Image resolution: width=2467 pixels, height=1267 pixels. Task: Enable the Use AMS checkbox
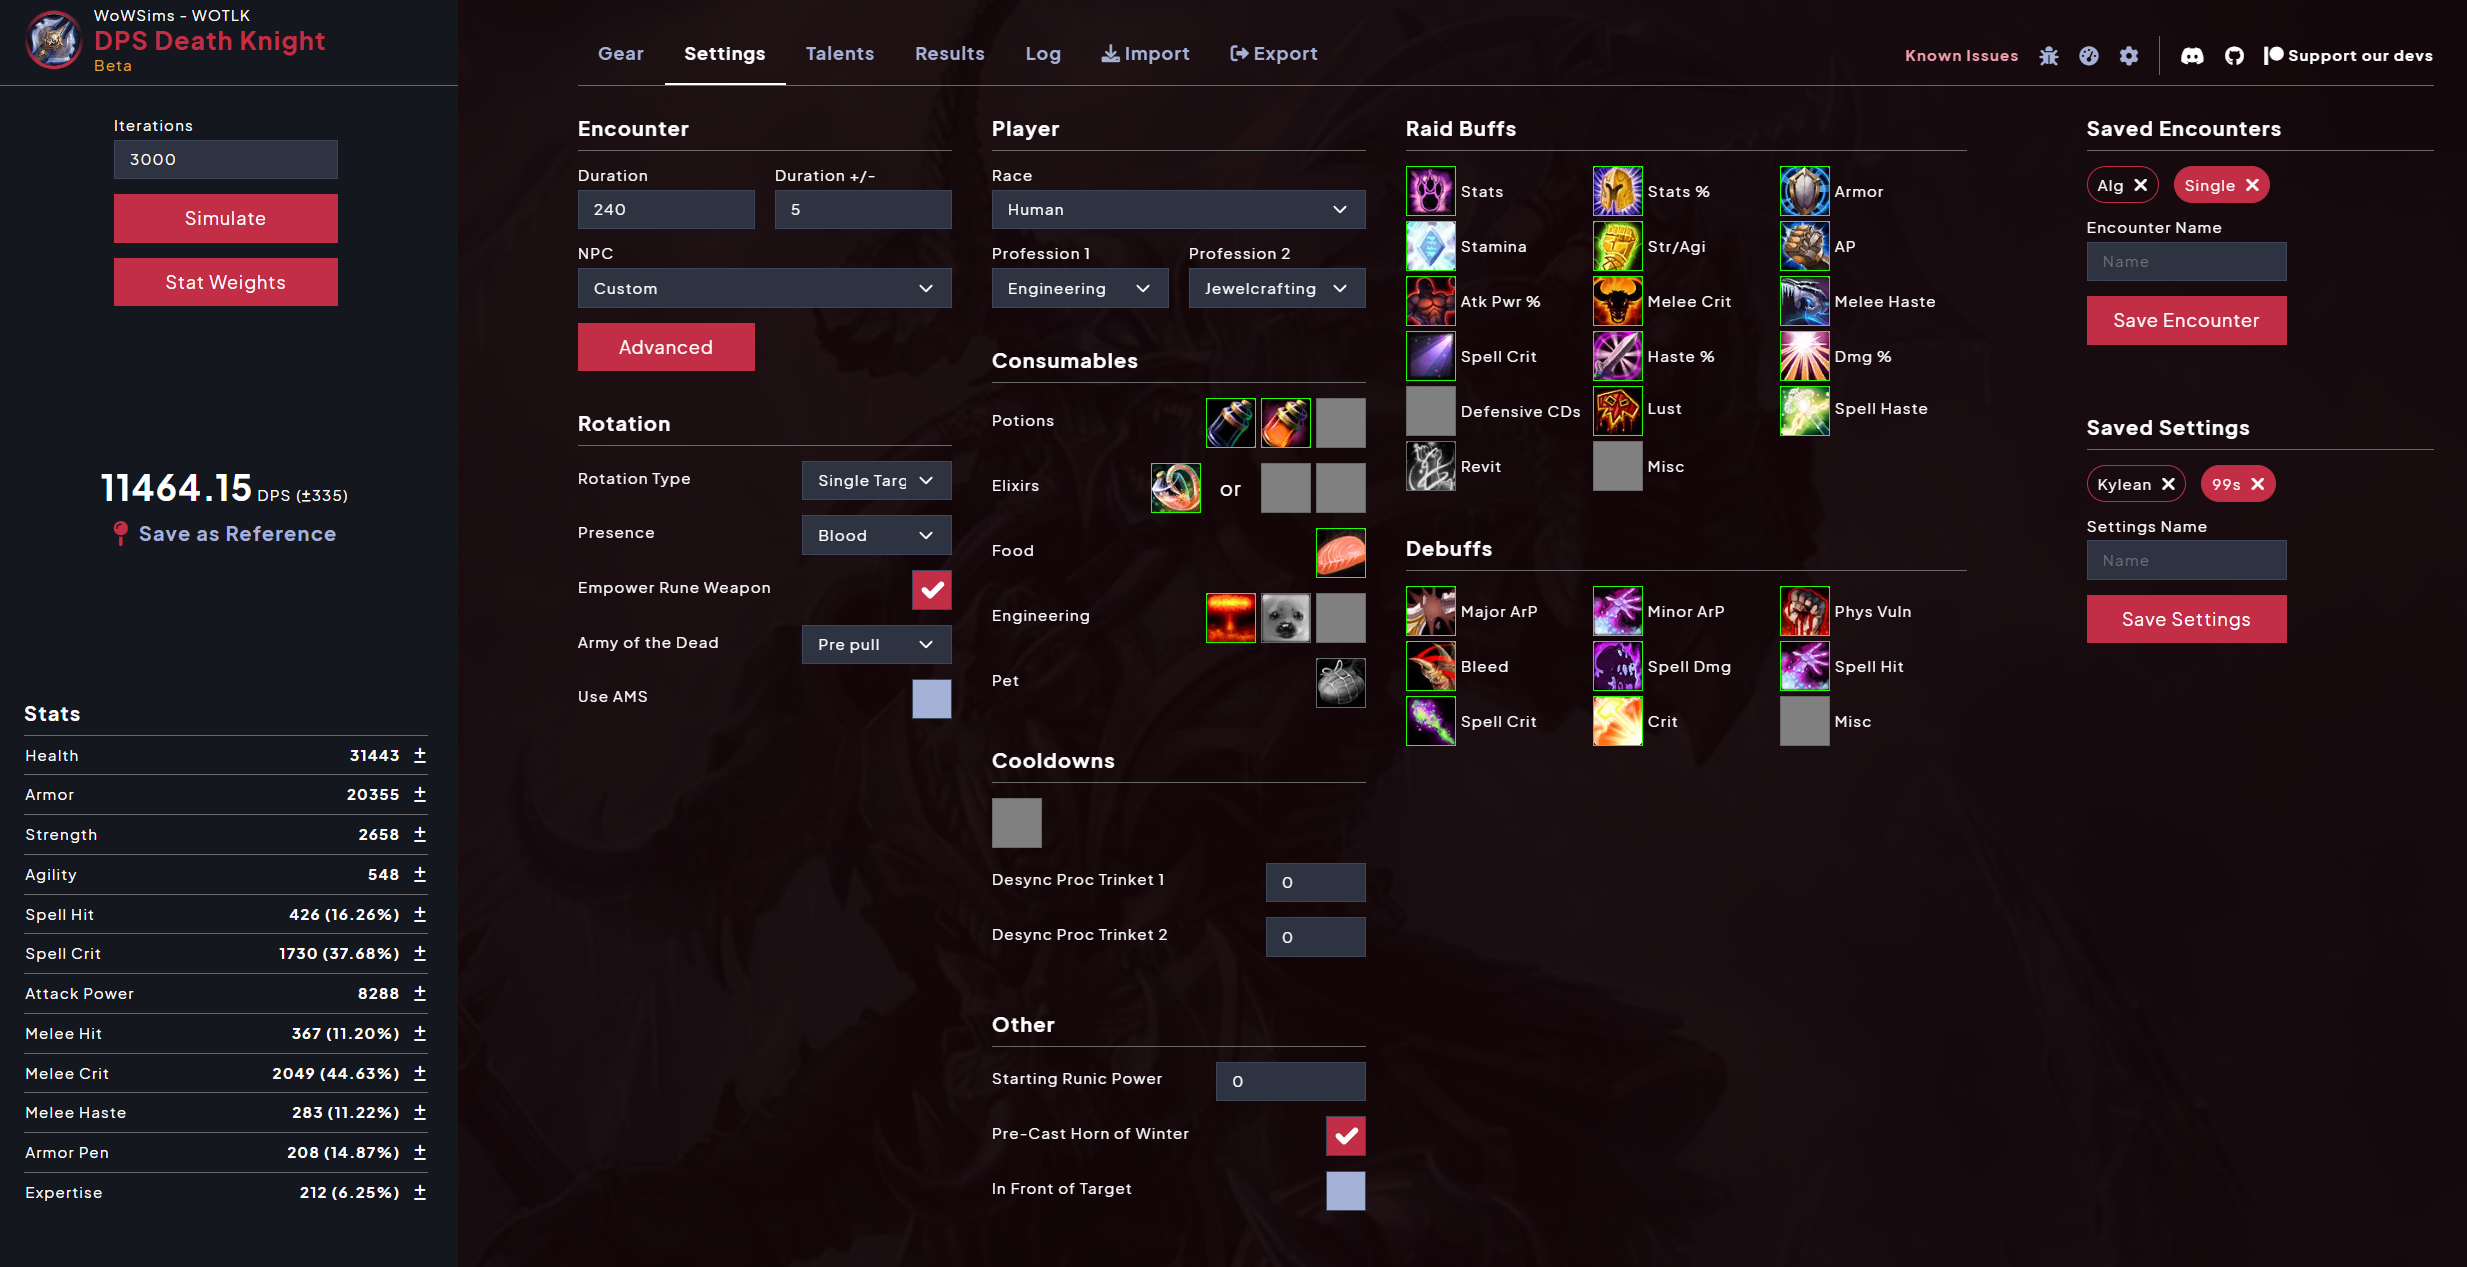[931, 699]
